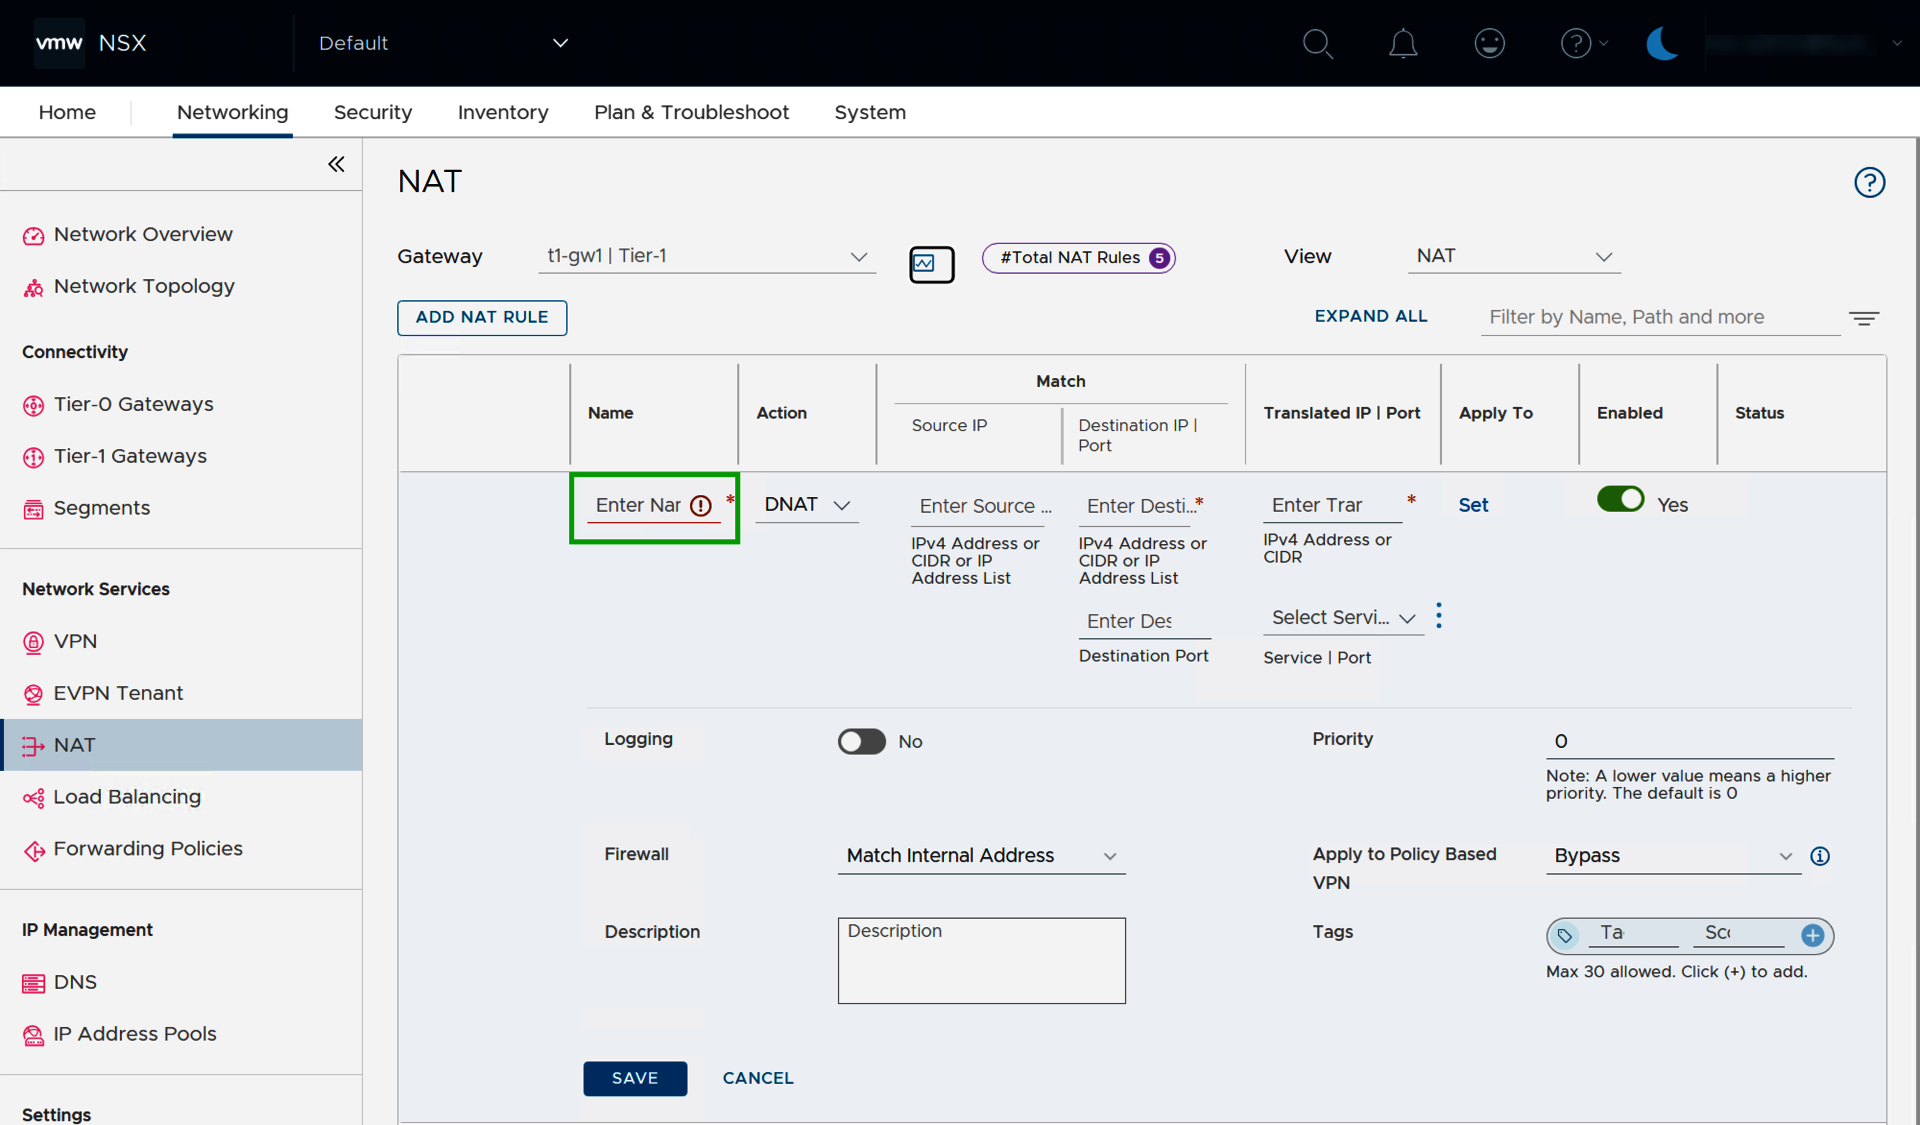Click the Enter Destination IP field

[1136, 506]
